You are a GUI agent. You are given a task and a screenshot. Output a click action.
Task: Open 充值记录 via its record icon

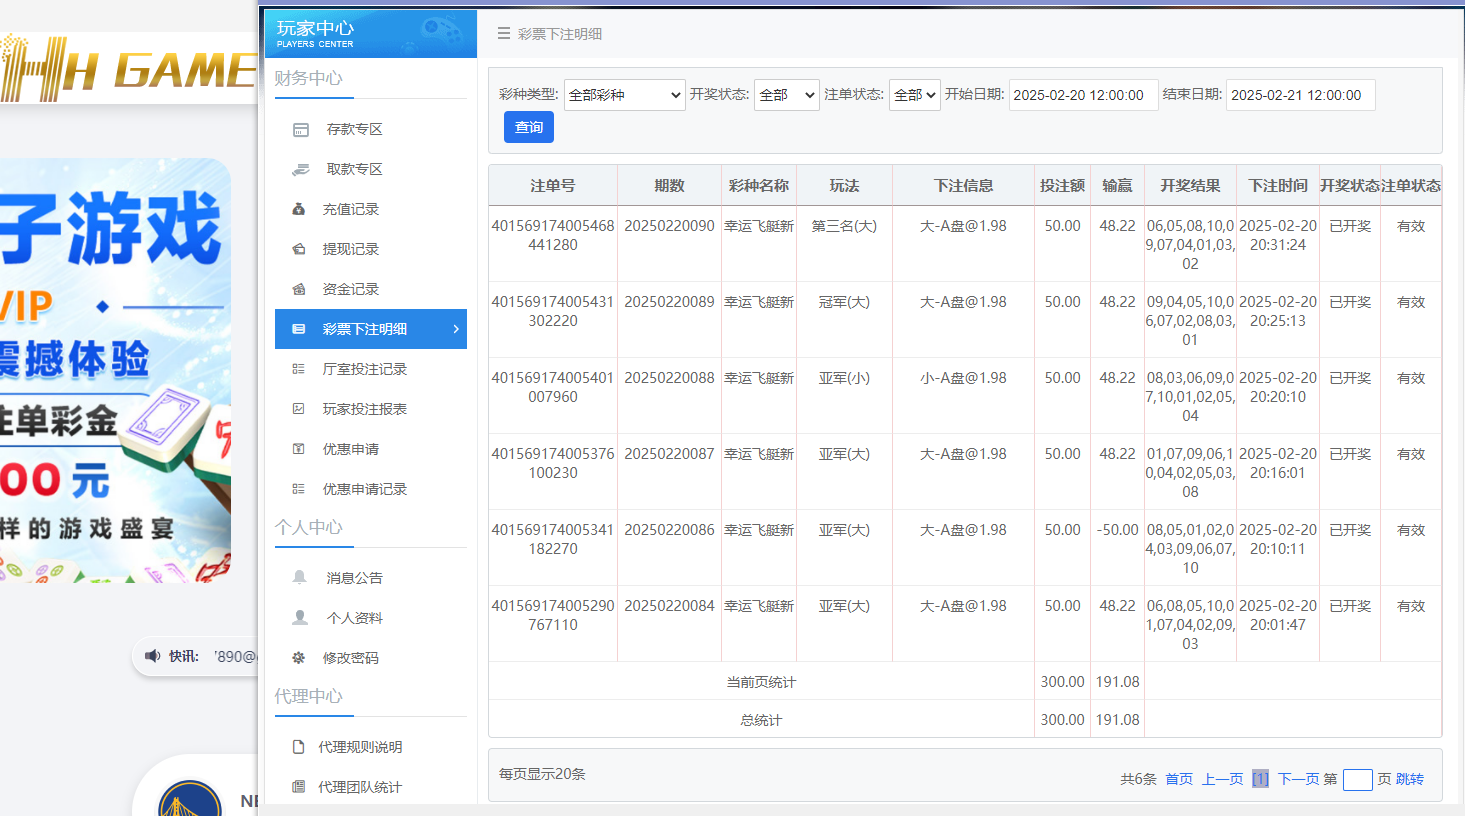pos(301,208)
